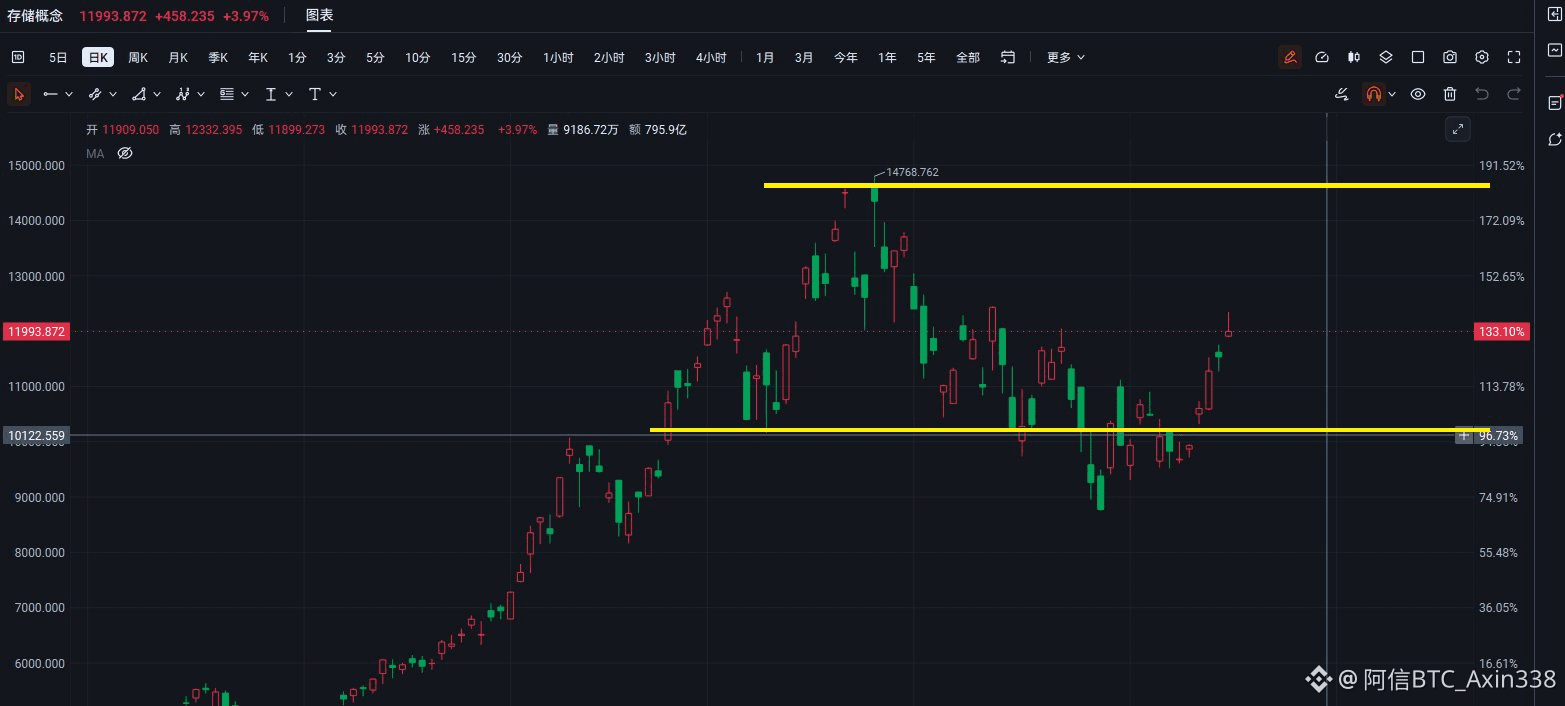This screenshot has width=1565, height=706.
Task: Select the 周K timeframe
Action: point(138,57)
